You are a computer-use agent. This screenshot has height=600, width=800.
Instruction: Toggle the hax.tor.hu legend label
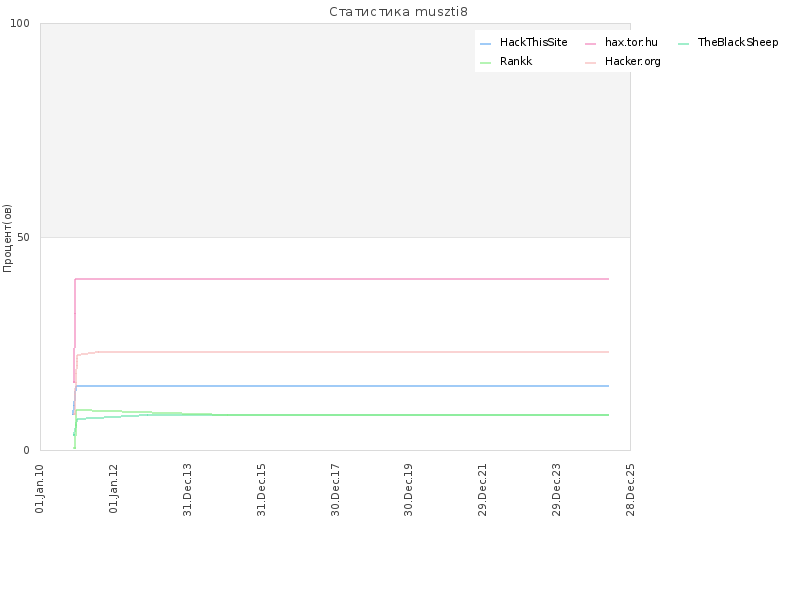coord(631,42)
